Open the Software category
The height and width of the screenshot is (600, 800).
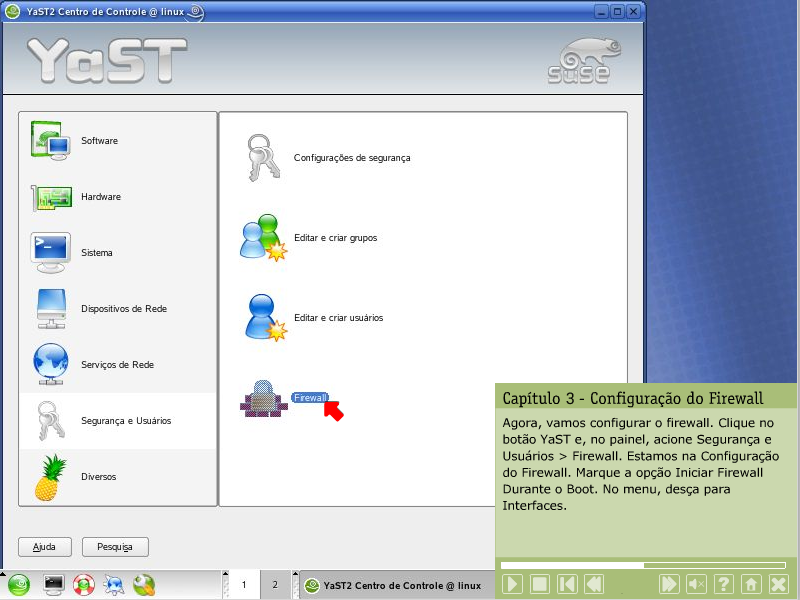(98, 141)
